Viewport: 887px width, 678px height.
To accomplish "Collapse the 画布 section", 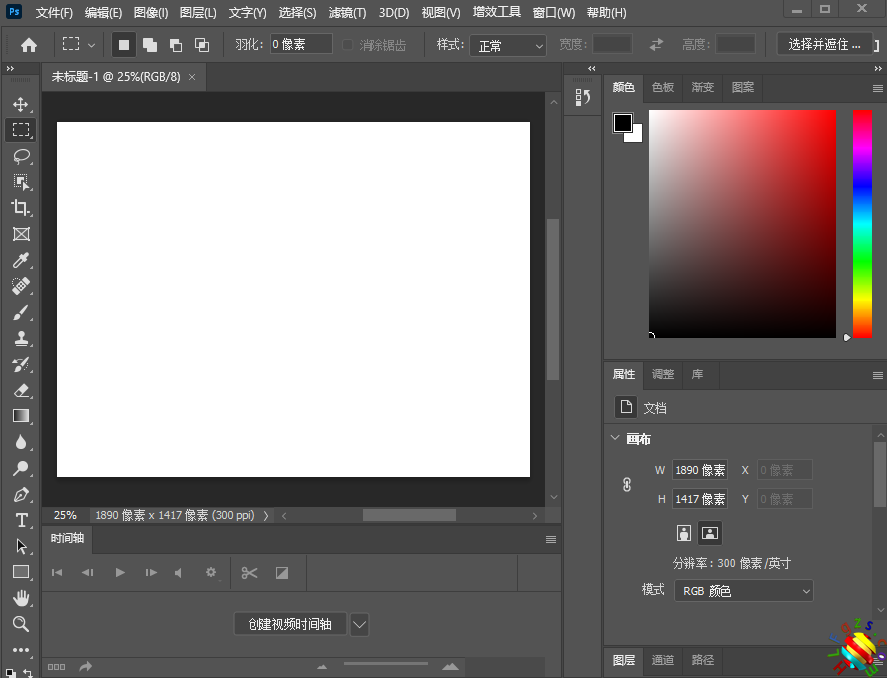I will pos(615,438).
